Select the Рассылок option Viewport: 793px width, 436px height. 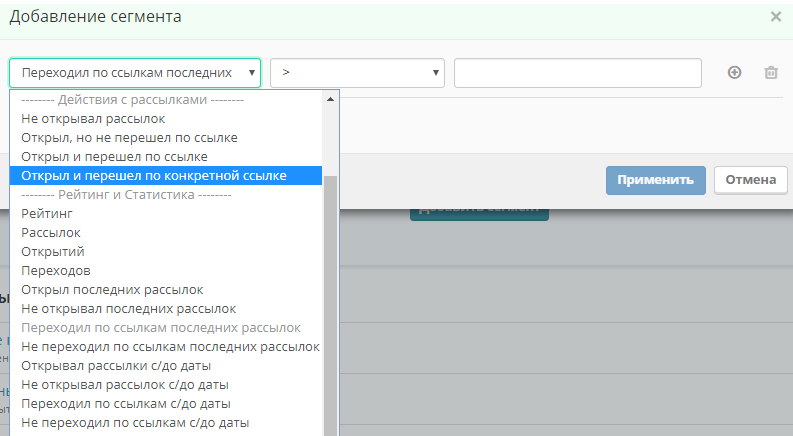click(x=166, y=233)
